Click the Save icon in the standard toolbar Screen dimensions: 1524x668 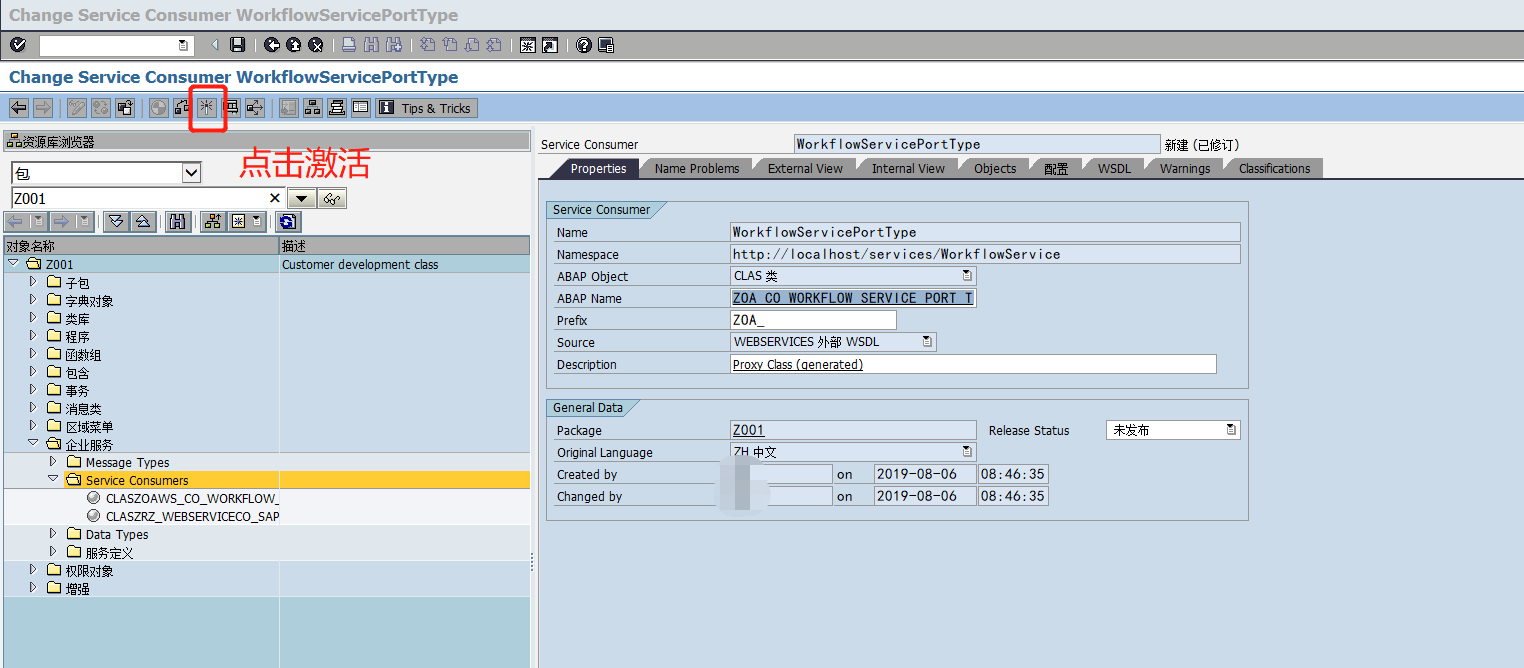(x=239, y=45)
